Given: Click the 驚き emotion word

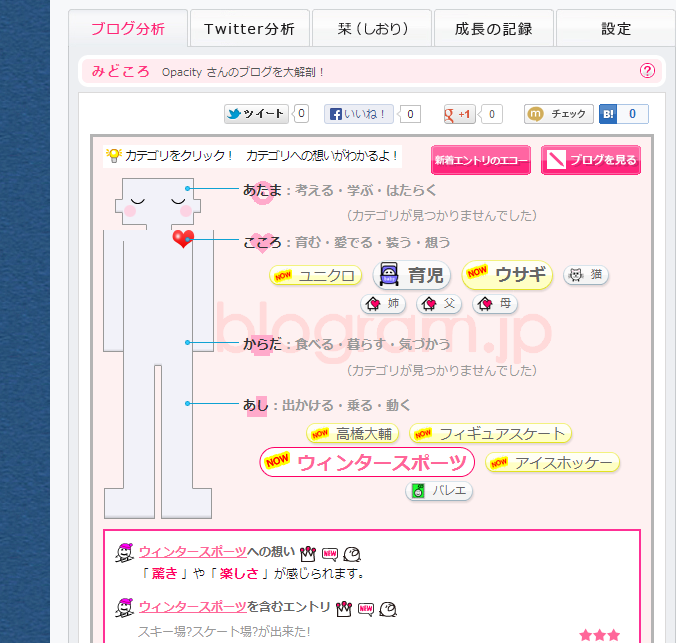Looking at the screenshot, I should (164, 573).
